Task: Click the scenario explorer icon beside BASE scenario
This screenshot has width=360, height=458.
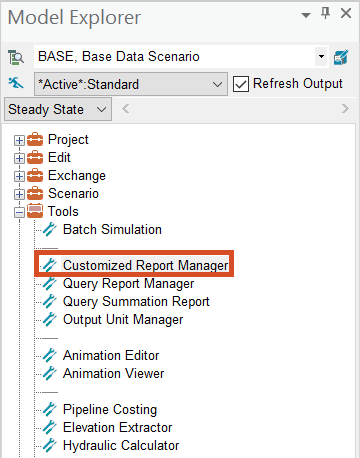Action: tap(16, 57)
